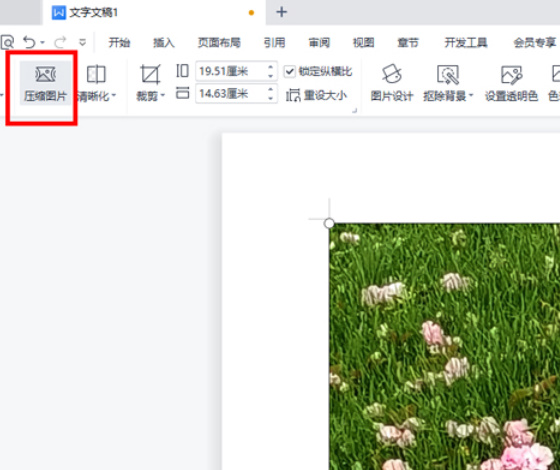
Task: Click the top-left resize handle of the flower image
Action: coord(329,224)
